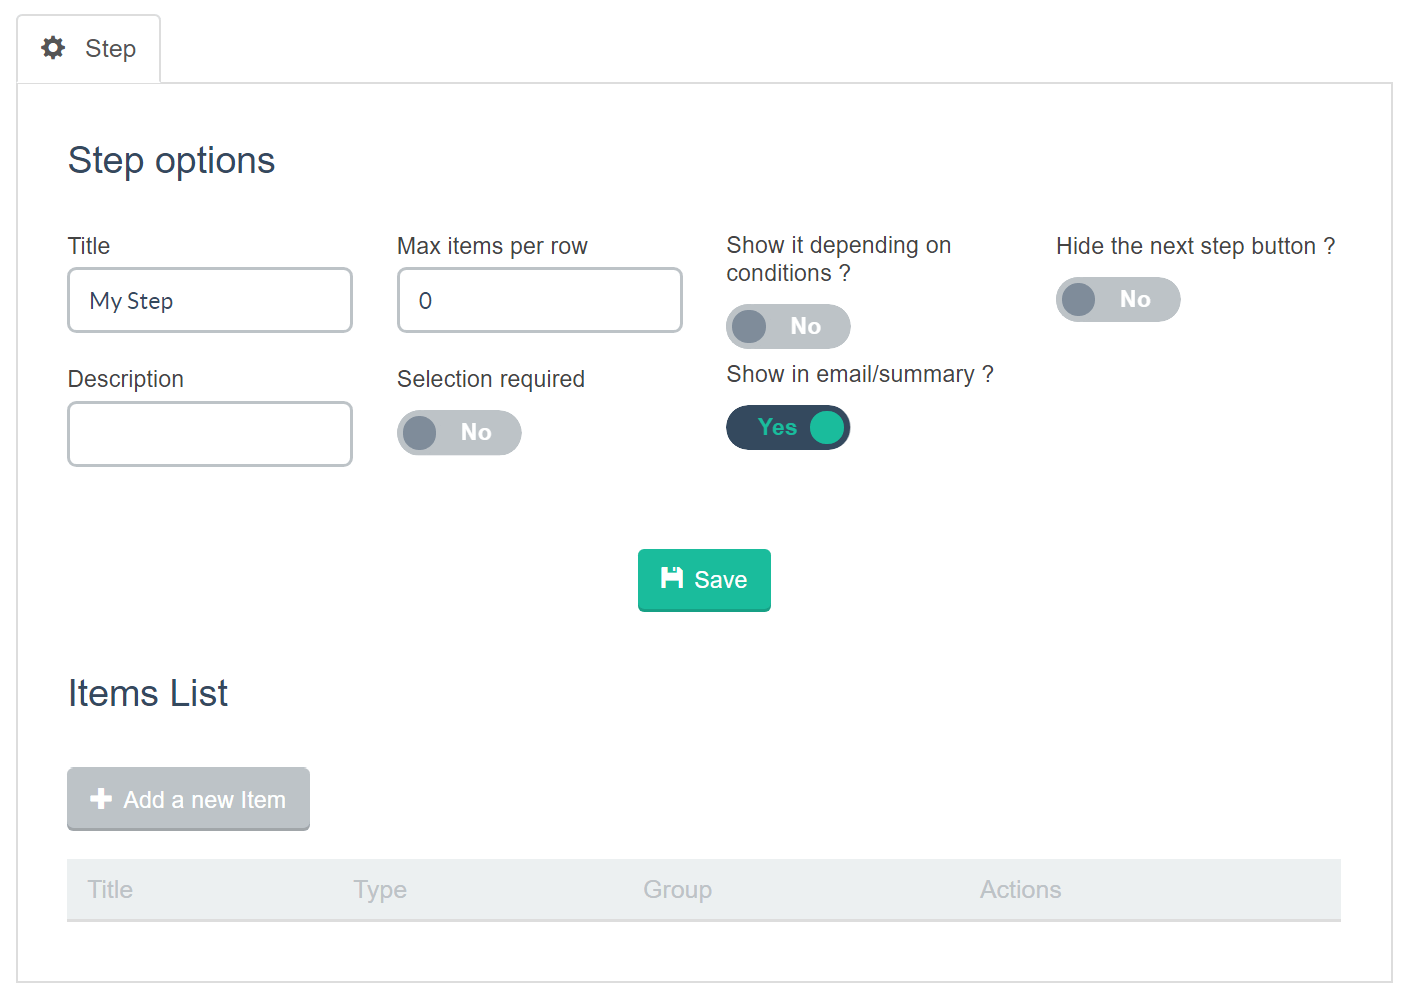Click the Step options heading
The image size is (1410, 998).
coord(171,160)
